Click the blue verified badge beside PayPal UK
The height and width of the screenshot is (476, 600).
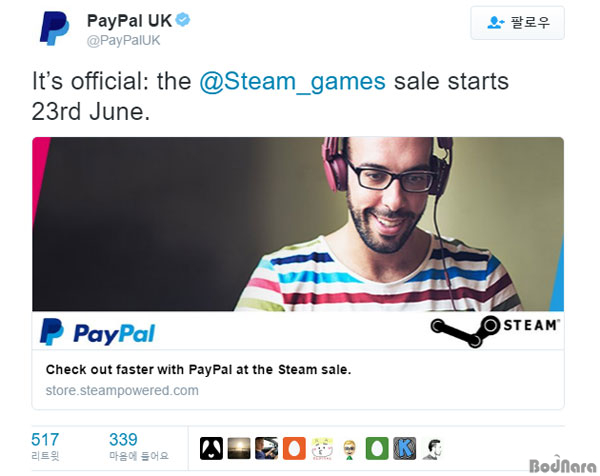pos(183,20)
